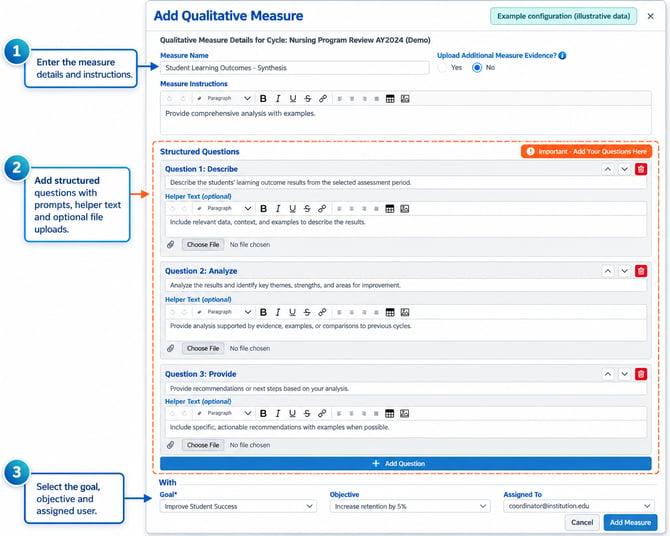Open Paragraph style dropdown in Measure Instructions
Screen dimensions: 670x536
tap(229, 99)
